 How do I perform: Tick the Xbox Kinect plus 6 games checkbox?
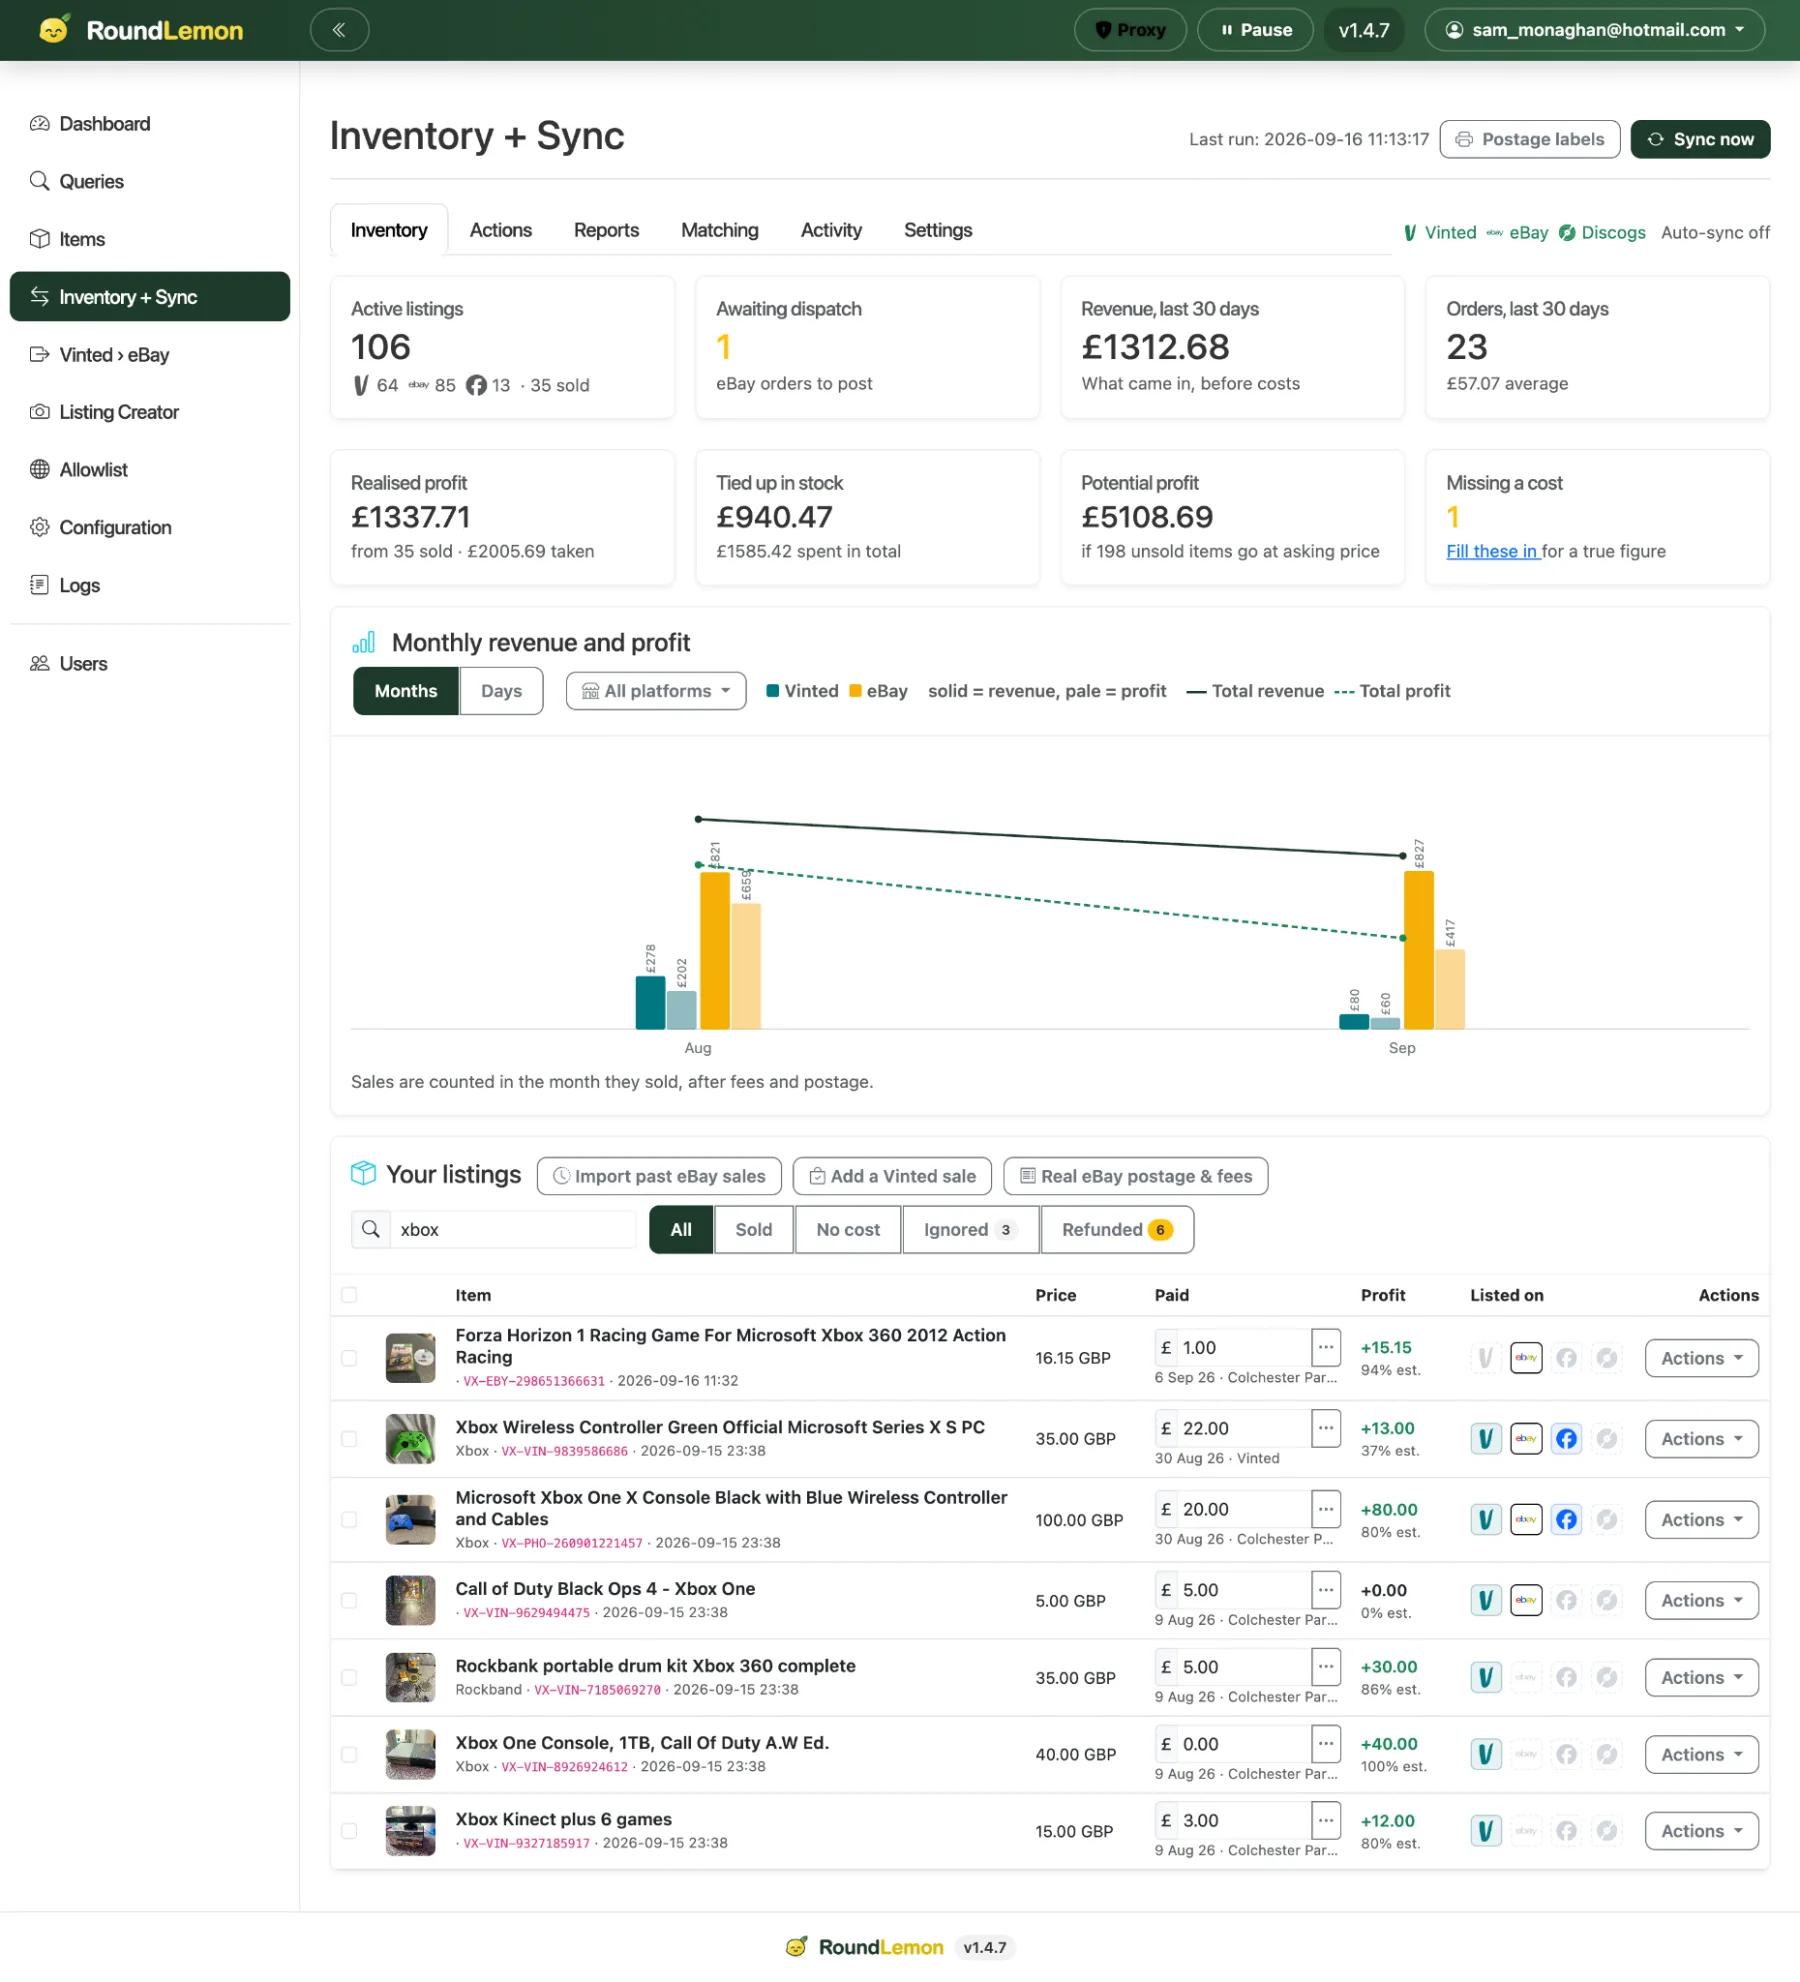click(349, 1831)
